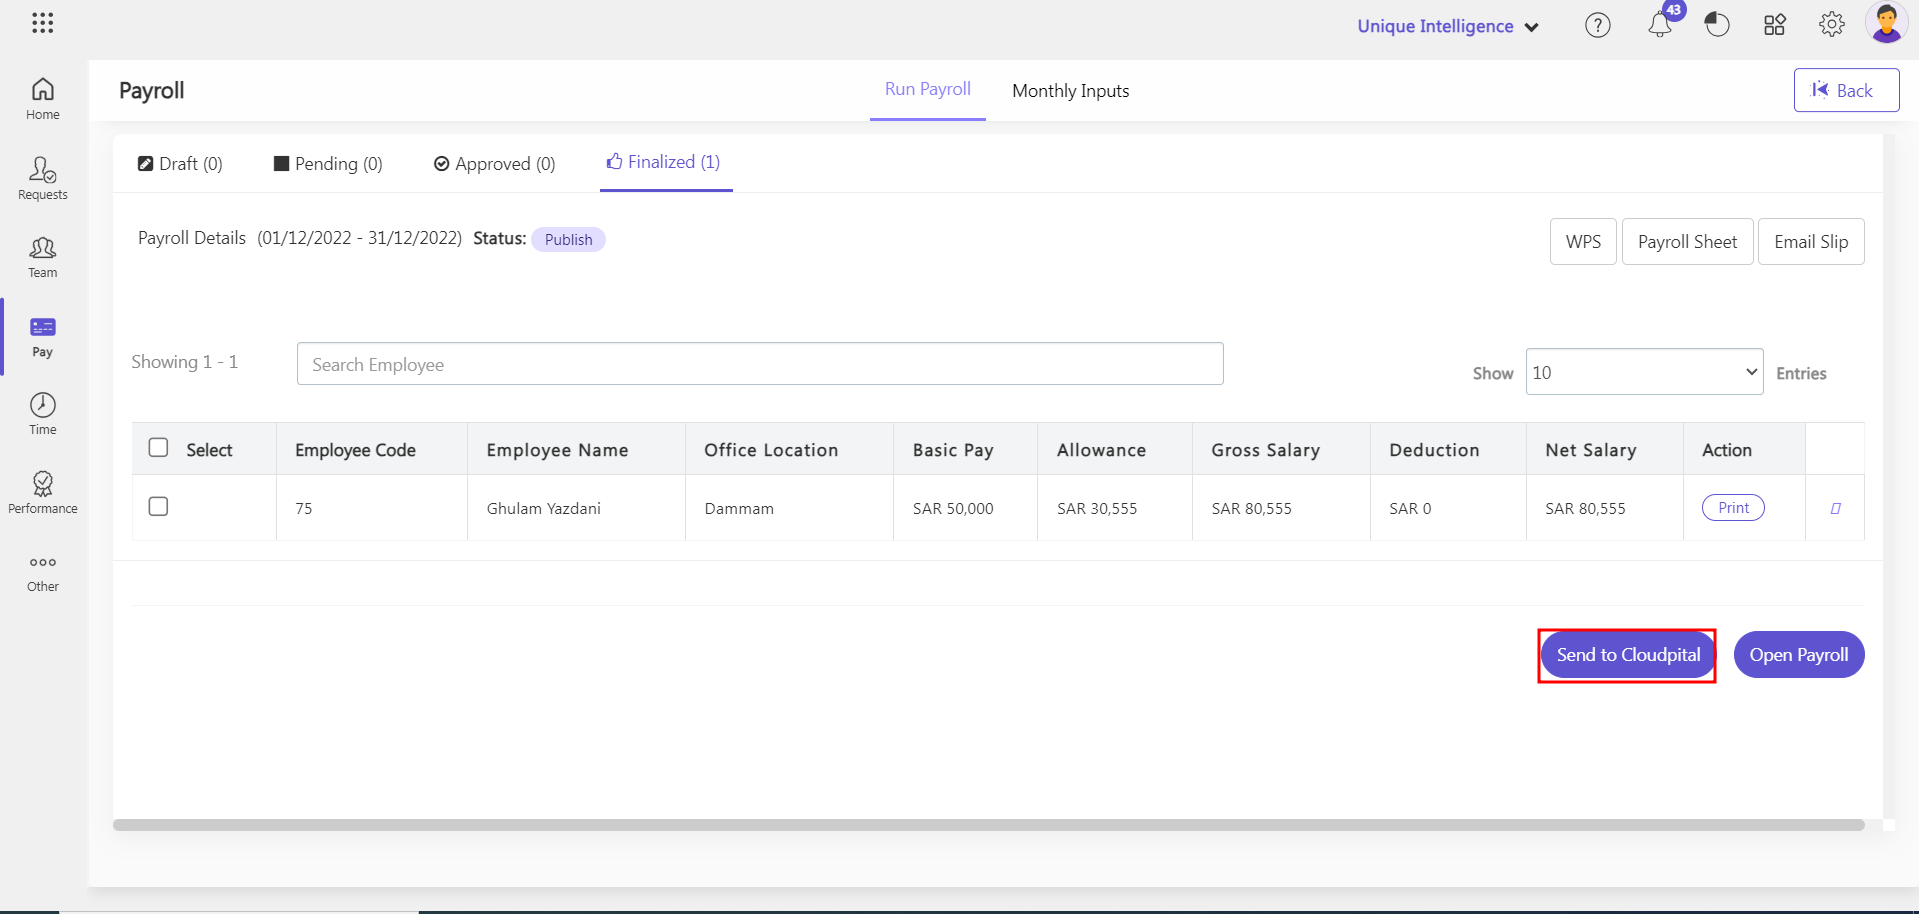The height and width of the screenshot is (914, 1919).
Task: Tick the Select all header checkbox
Action: [x=158, y=448]
